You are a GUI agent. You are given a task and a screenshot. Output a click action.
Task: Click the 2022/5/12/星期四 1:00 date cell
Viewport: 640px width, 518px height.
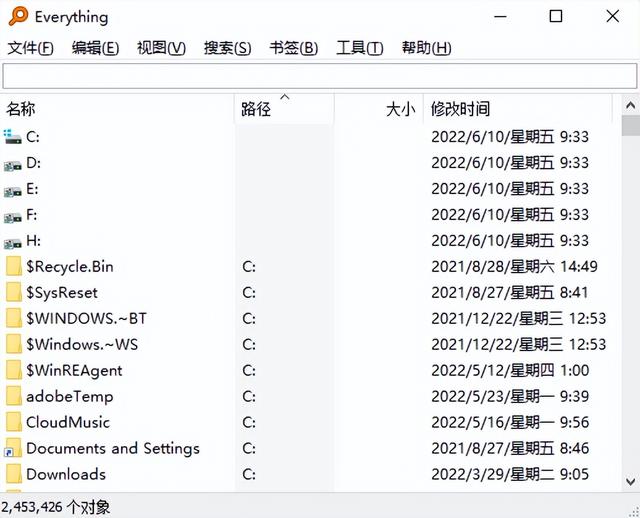tap(510, 370)
